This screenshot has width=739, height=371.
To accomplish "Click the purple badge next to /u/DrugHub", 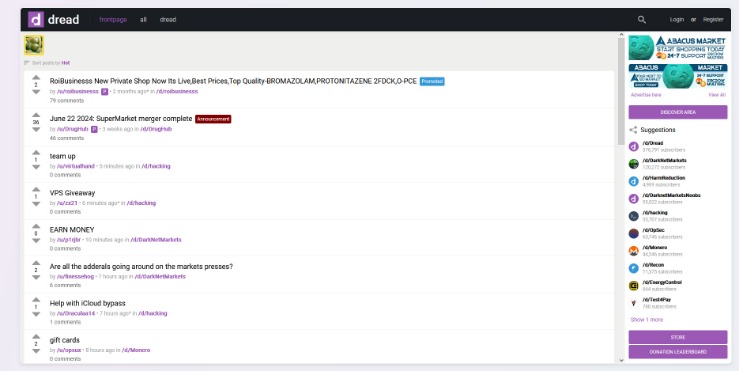I will (94, 129).
